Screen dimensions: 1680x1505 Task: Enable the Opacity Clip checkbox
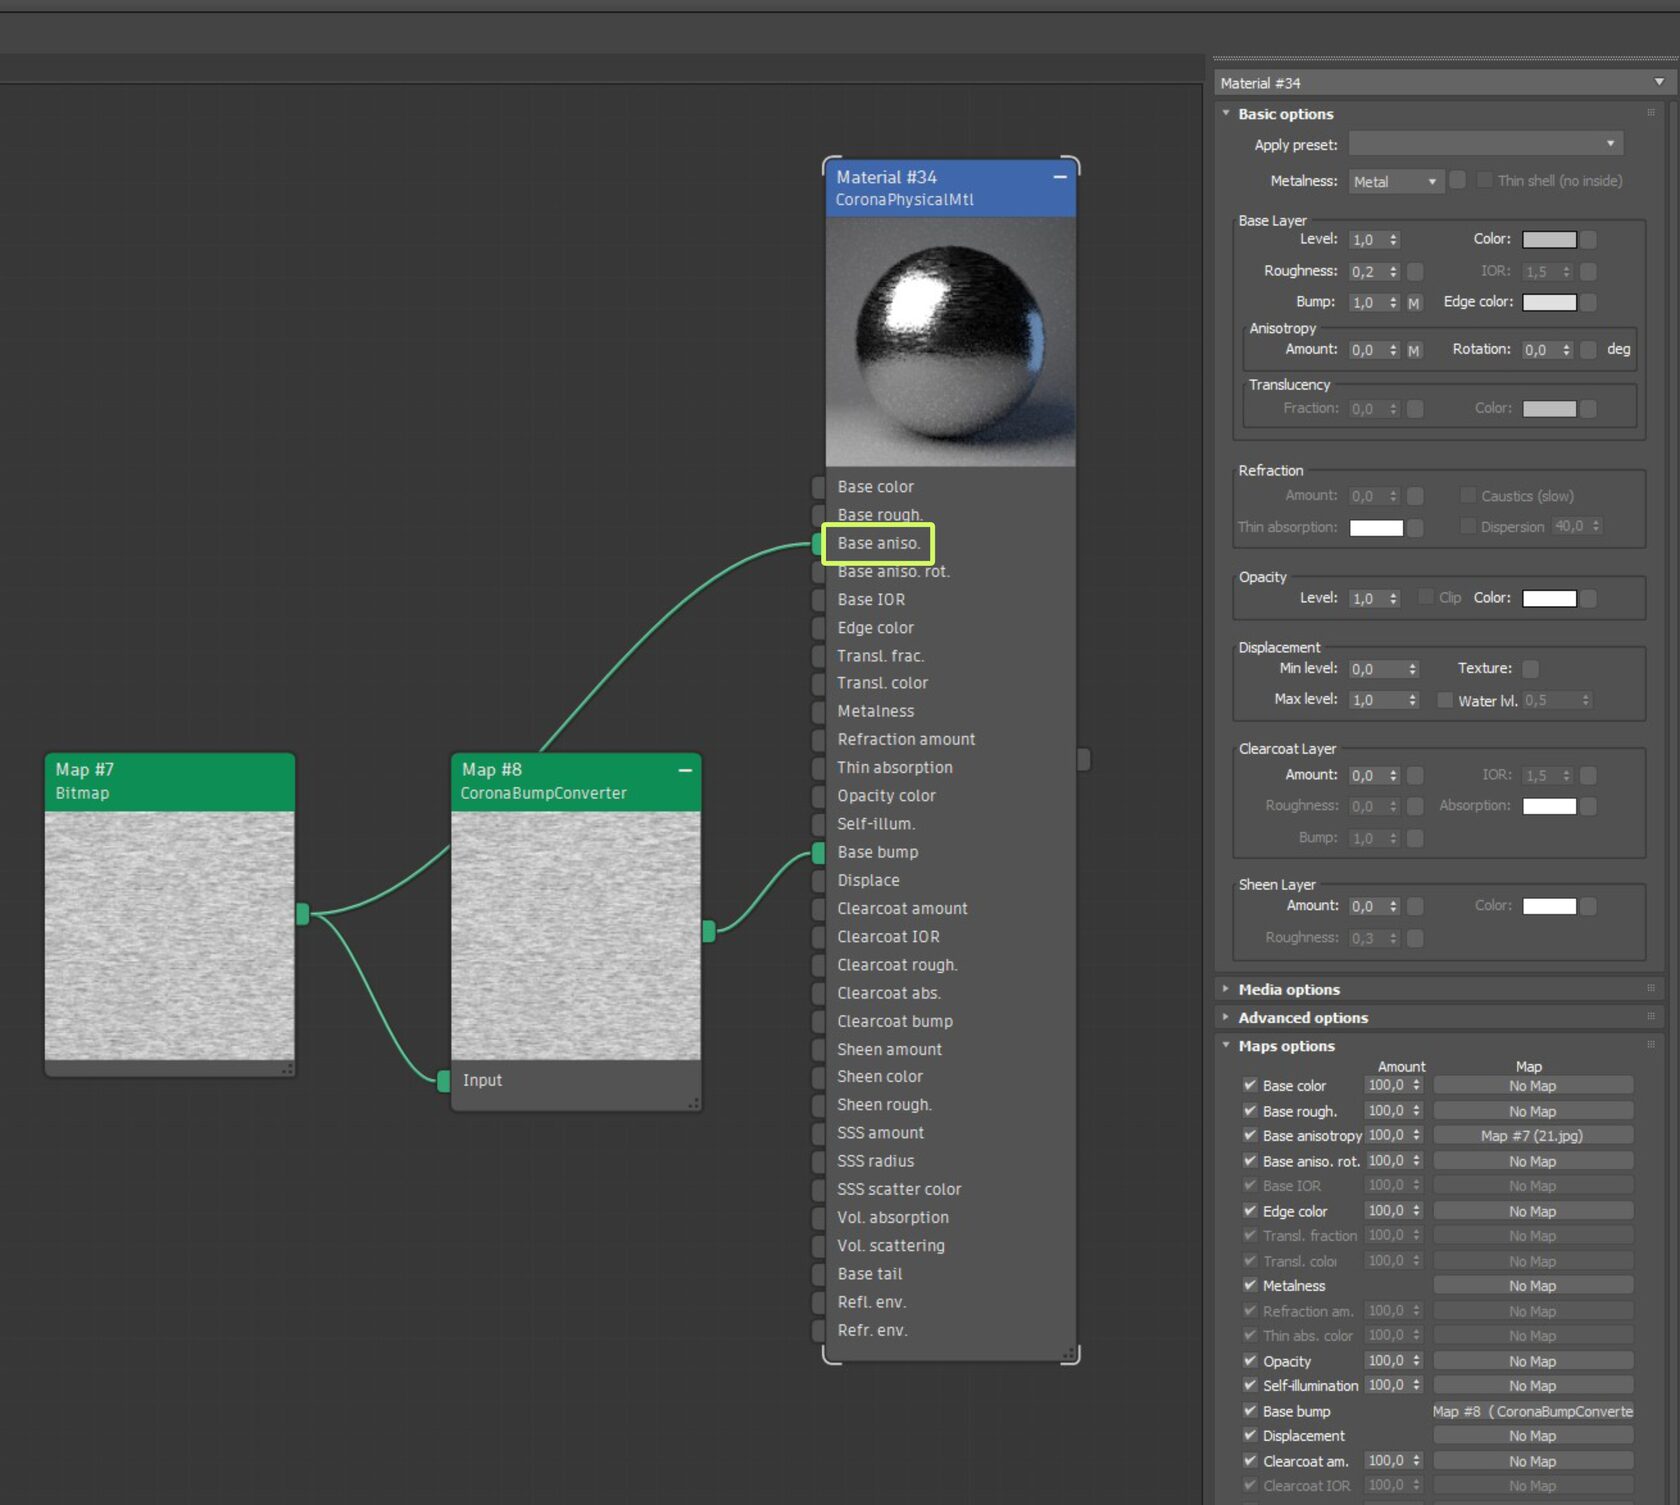click(1426, 598)
